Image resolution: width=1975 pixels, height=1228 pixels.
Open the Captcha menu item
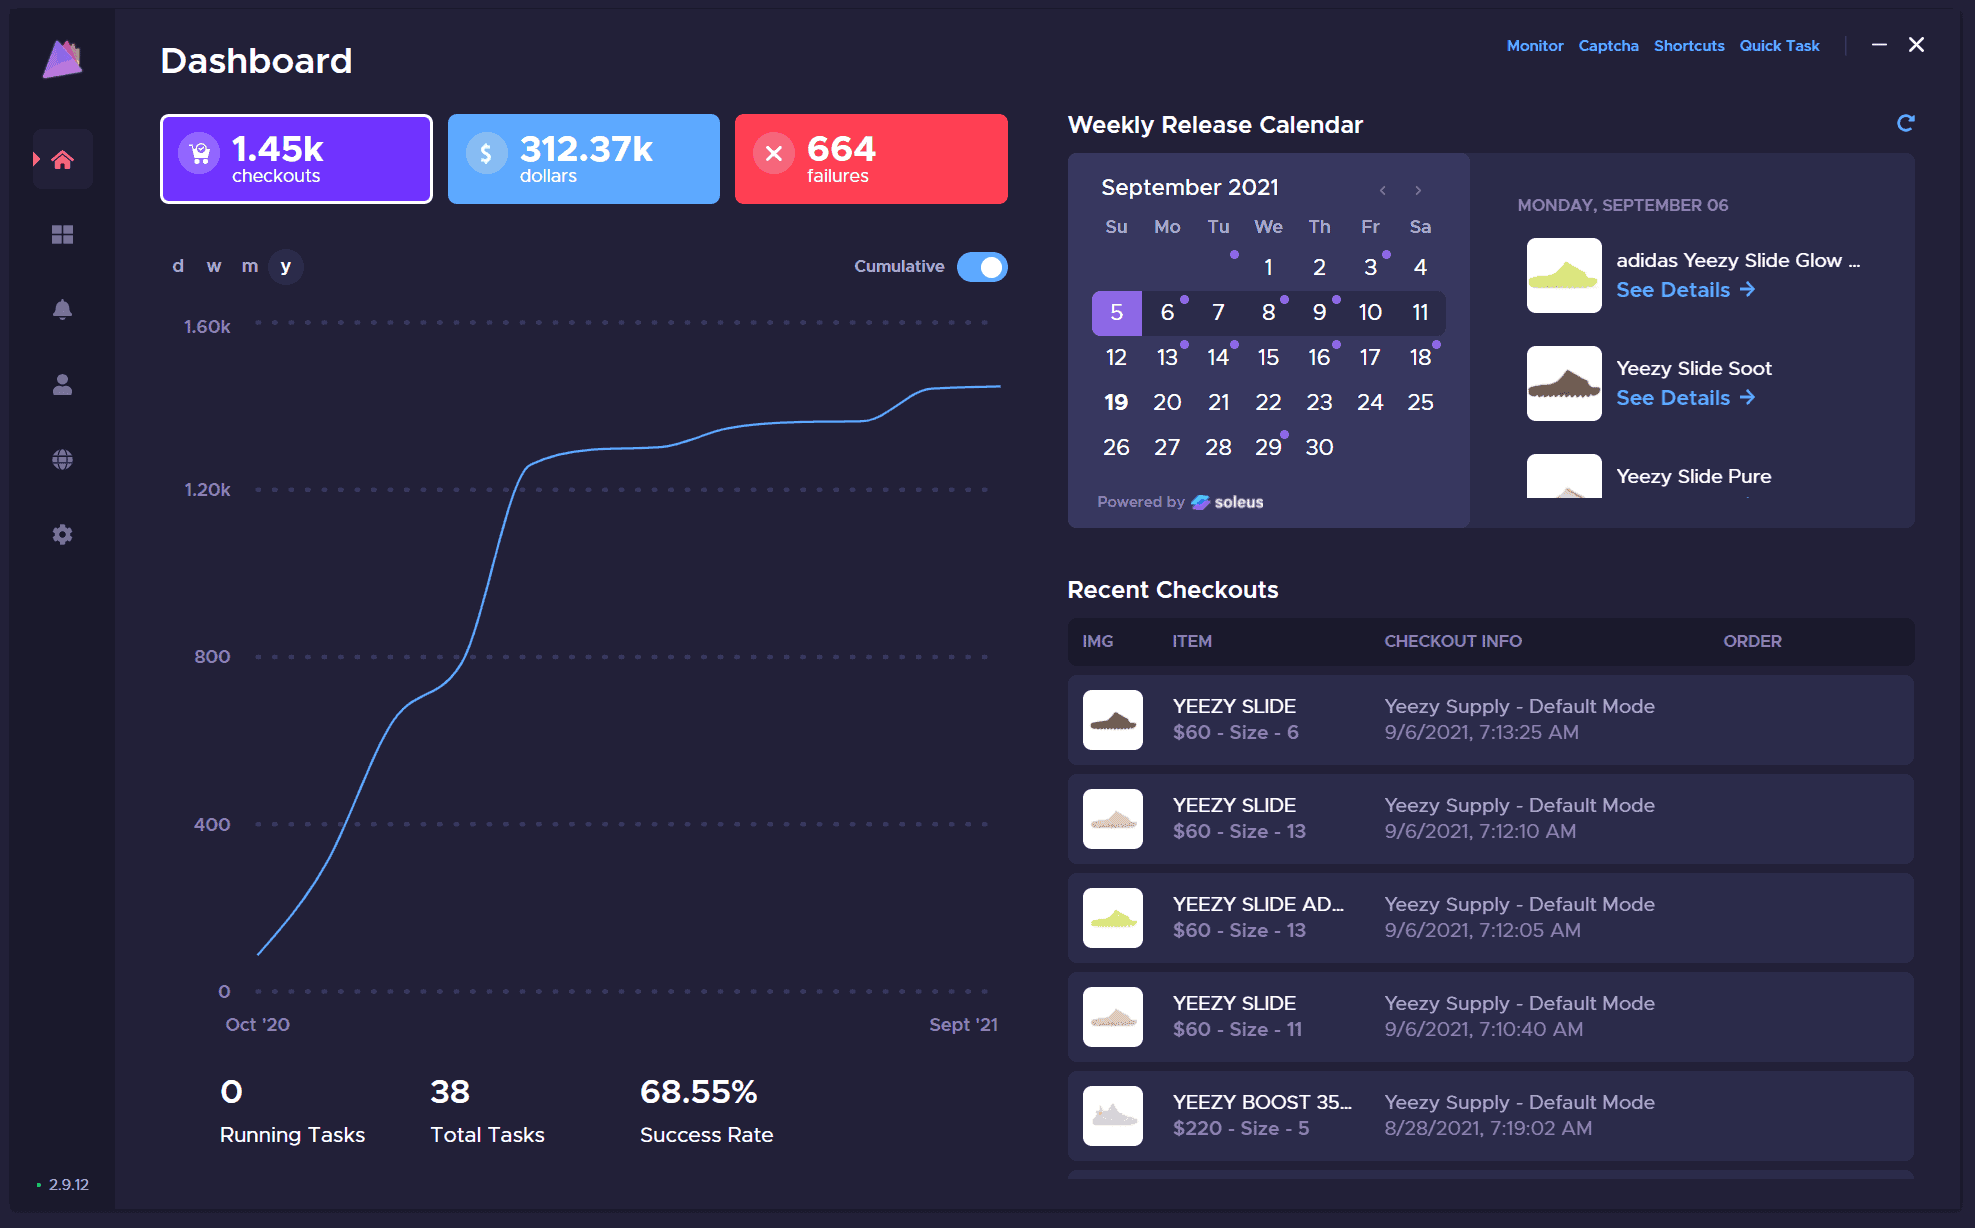tap(1608, 46)
